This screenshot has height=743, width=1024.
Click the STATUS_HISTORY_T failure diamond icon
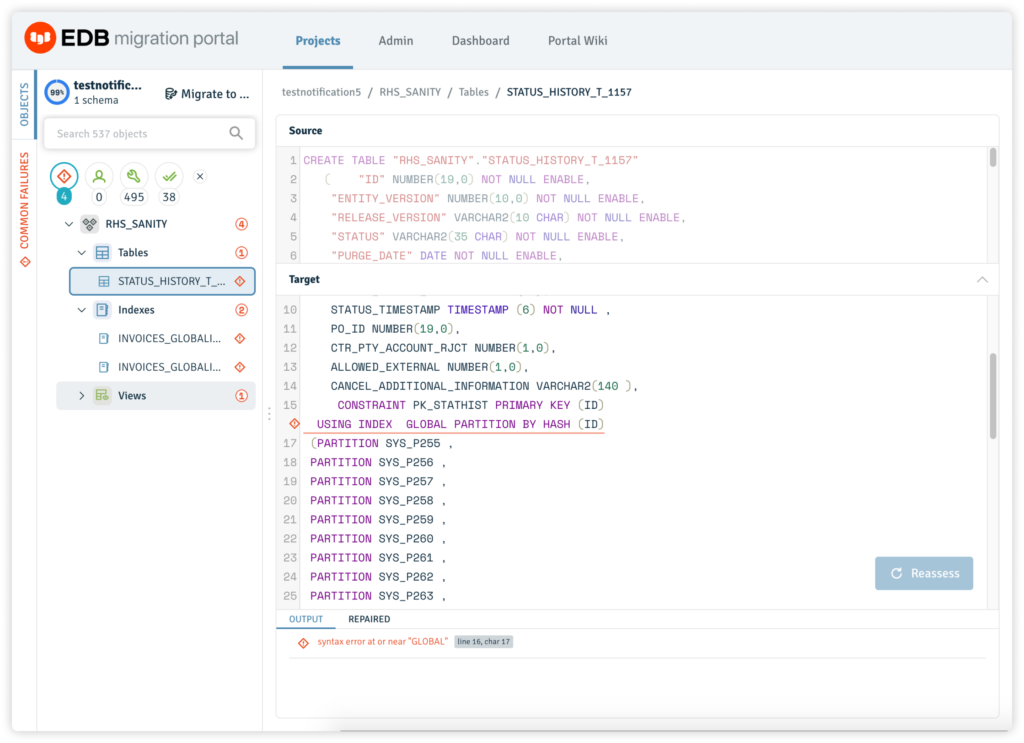240,281
